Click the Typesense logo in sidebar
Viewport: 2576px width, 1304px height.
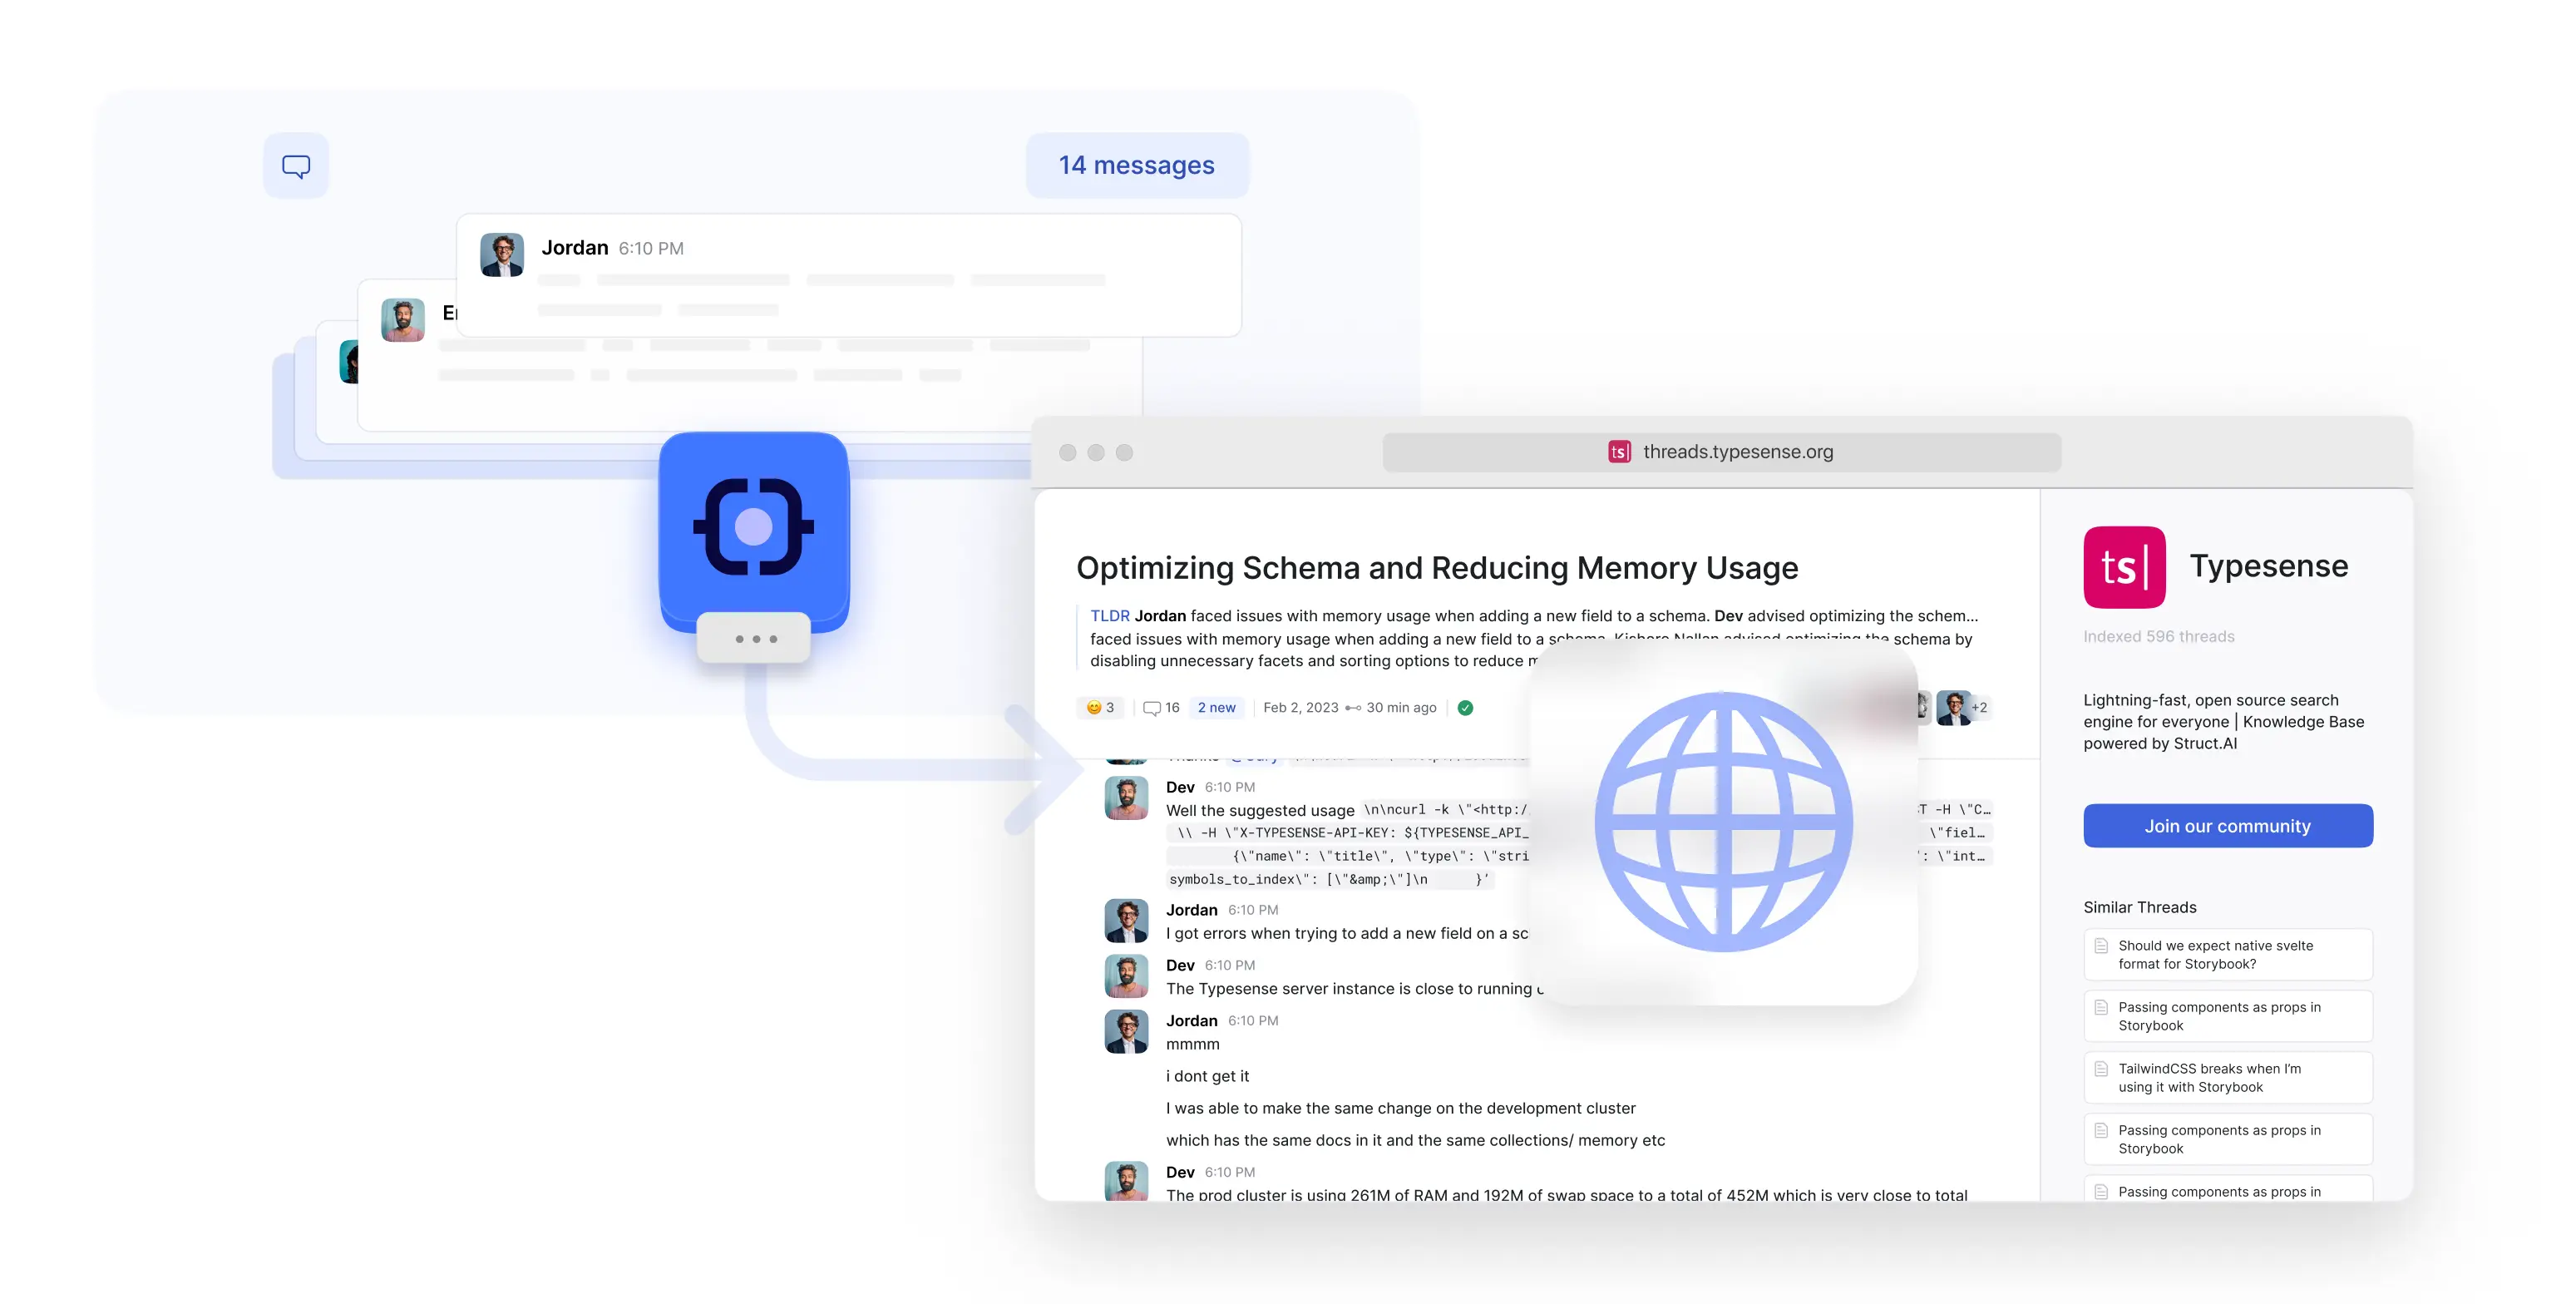(2124, 567)
